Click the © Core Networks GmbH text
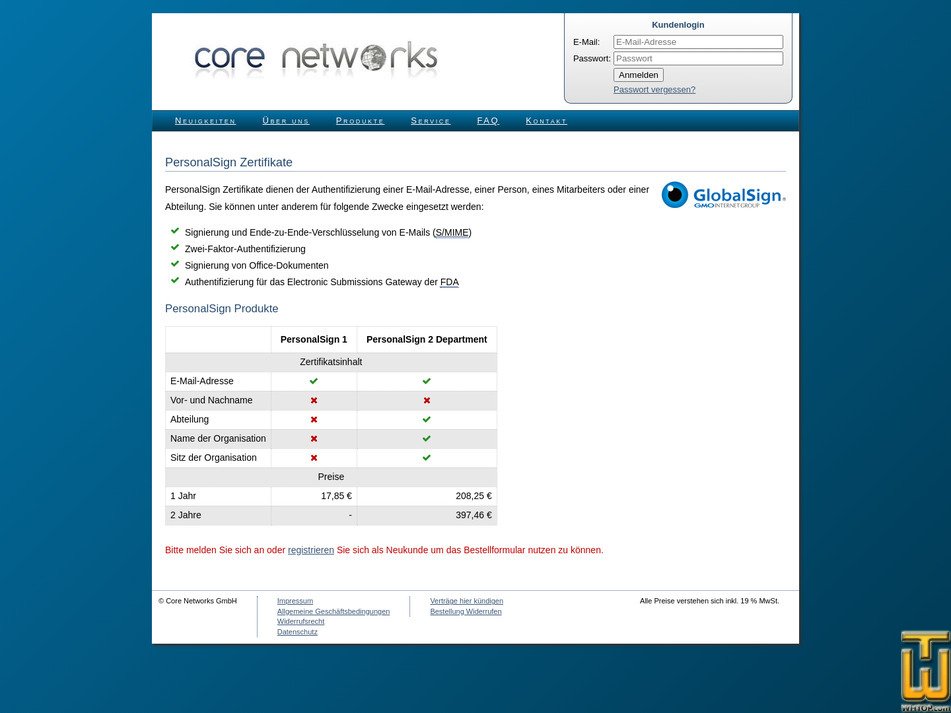This screenshot has width=951, height=713. coord(198,601)
